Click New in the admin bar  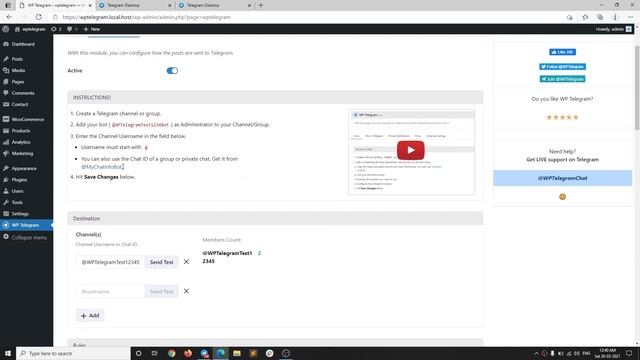click(x=92, y=29)
